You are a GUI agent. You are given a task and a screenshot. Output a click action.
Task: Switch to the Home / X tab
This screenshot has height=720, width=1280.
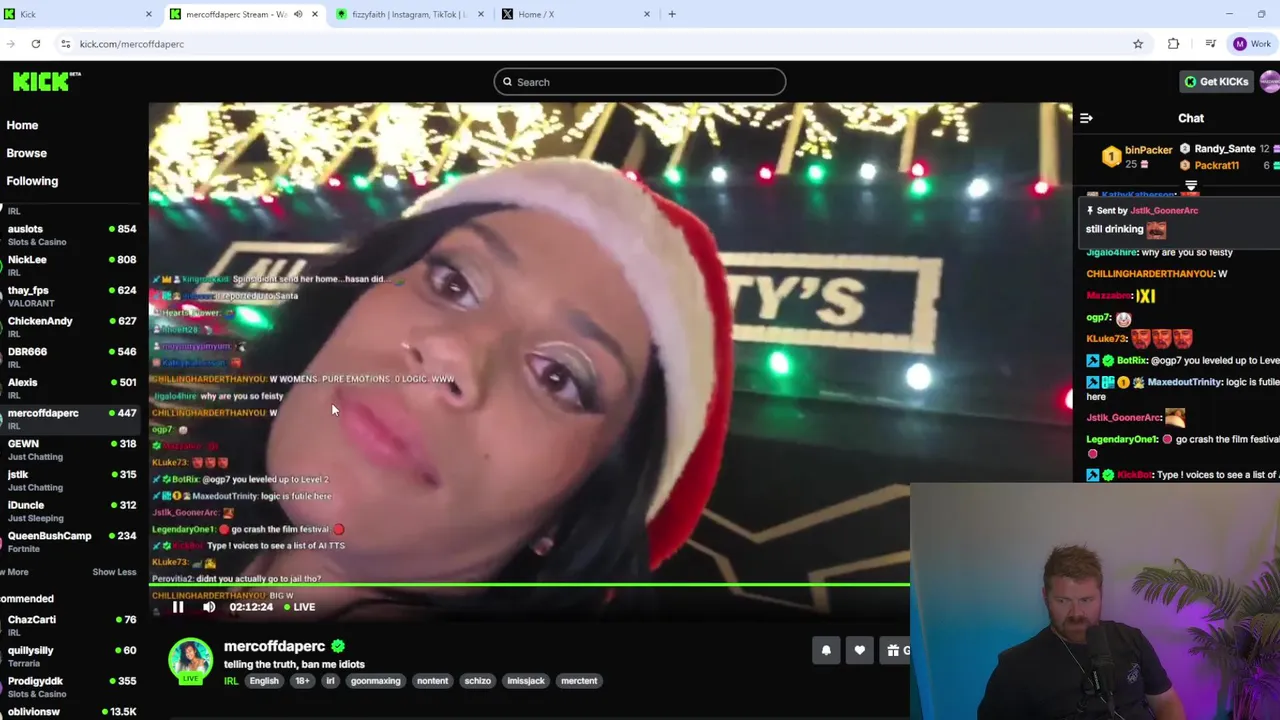pos(576,14)
